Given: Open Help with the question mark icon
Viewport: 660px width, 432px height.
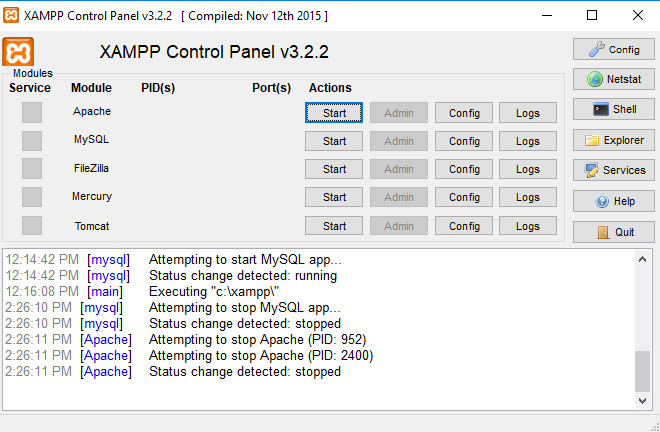Looking at the screenshot, I should pos(614,201).
